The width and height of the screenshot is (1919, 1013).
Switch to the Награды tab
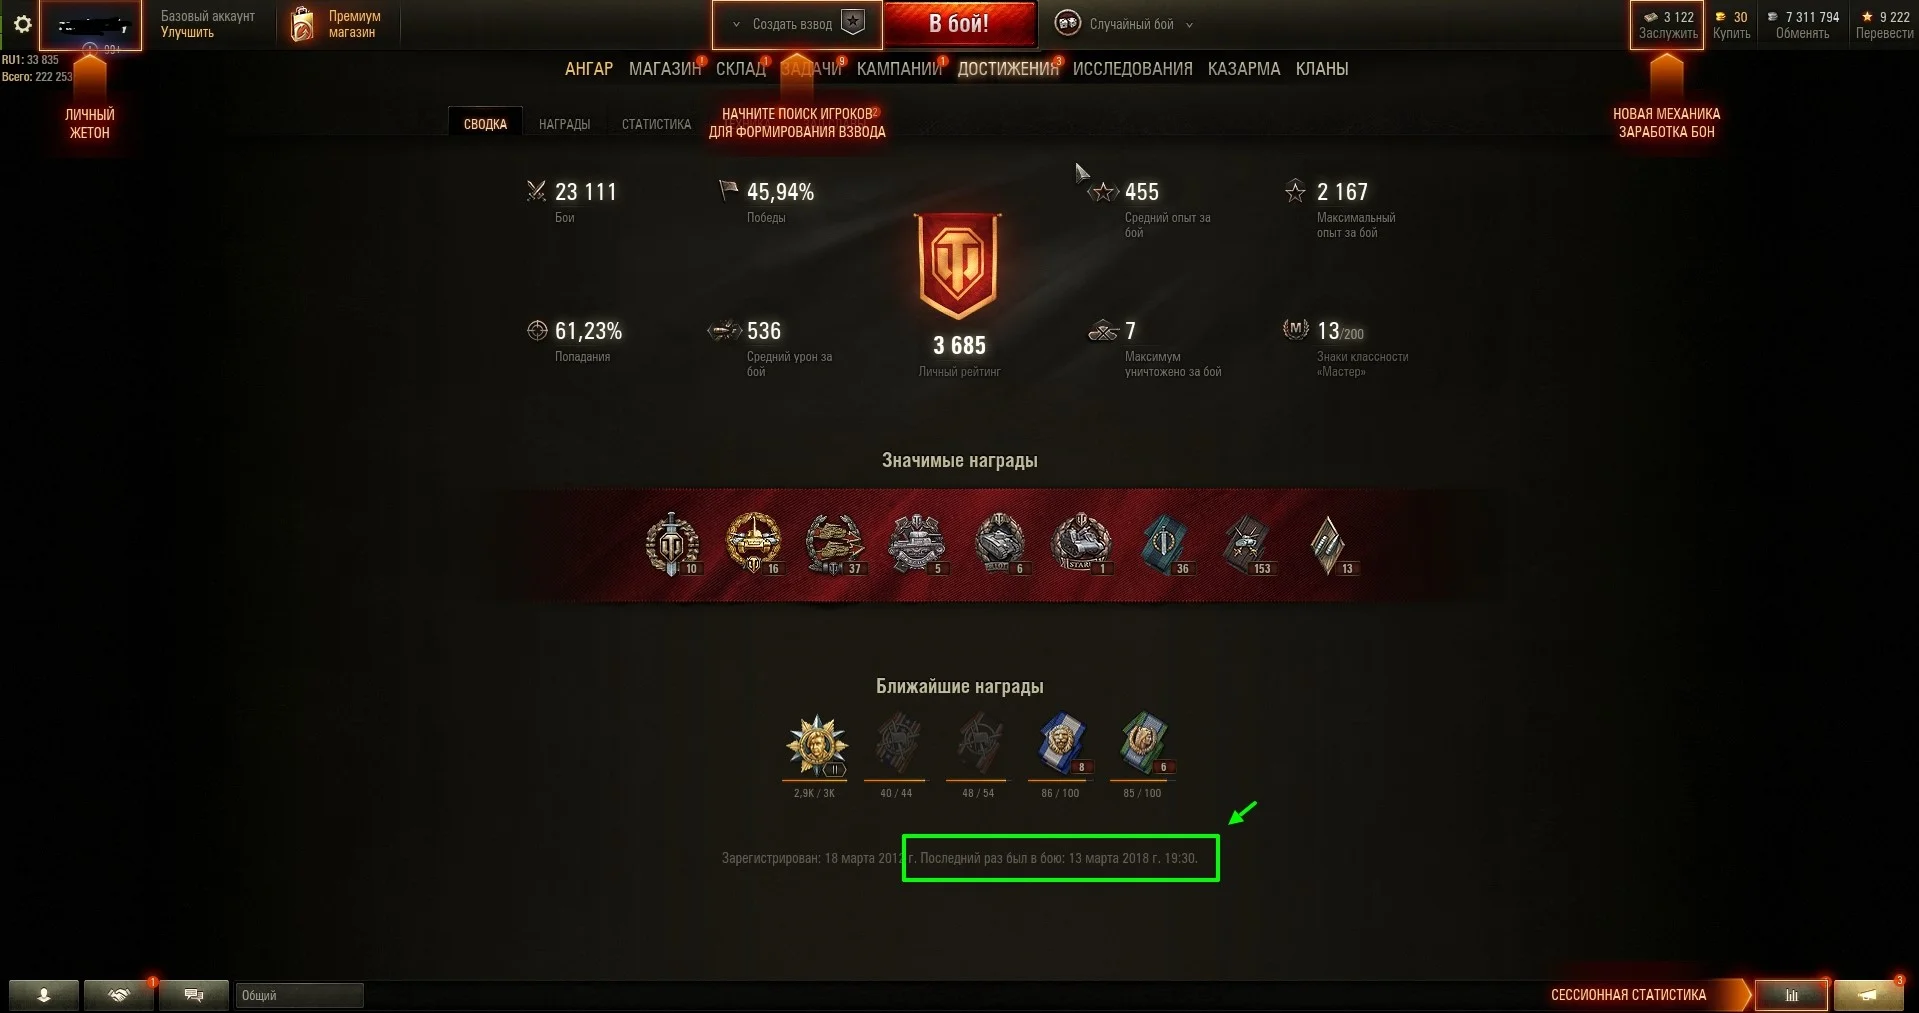[564, 124]
